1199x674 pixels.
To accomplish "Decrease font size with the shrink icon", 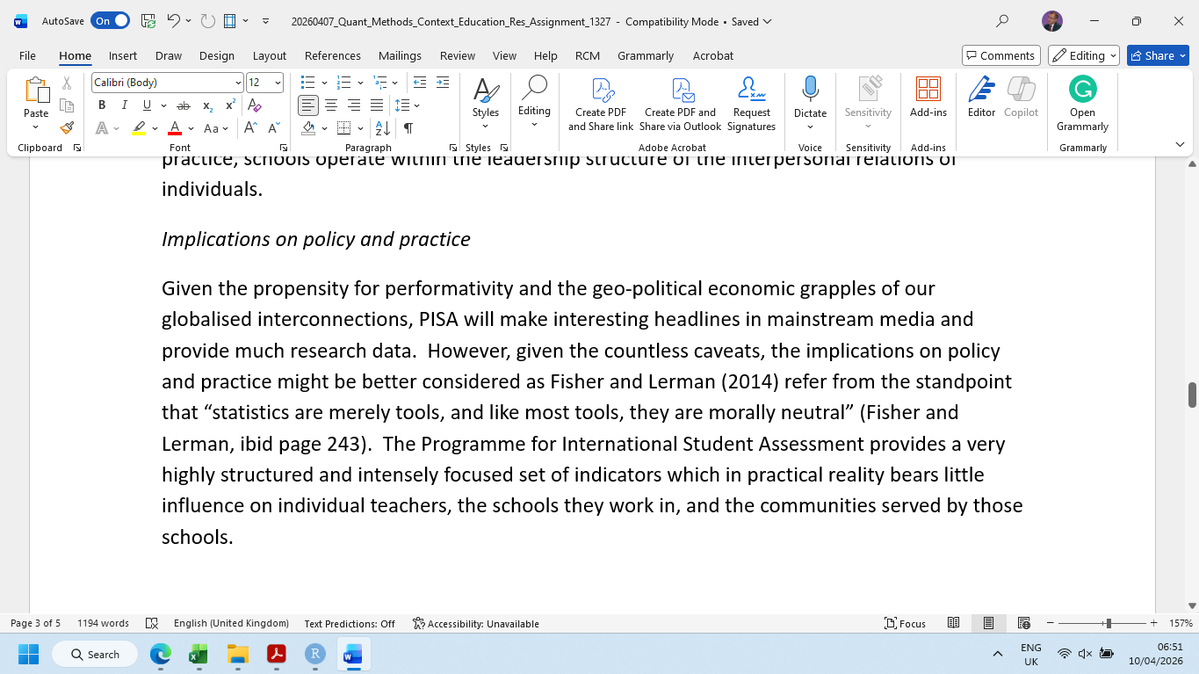I will 274,129.
